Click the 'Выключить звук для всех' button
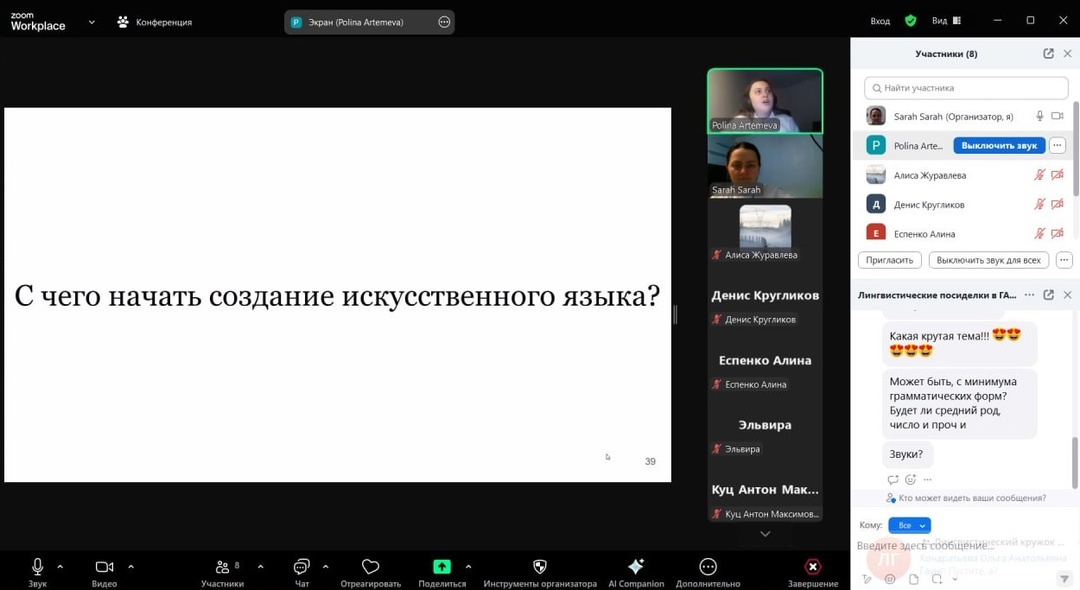This screenshot has width=1080, height=590. coord(988,260)
